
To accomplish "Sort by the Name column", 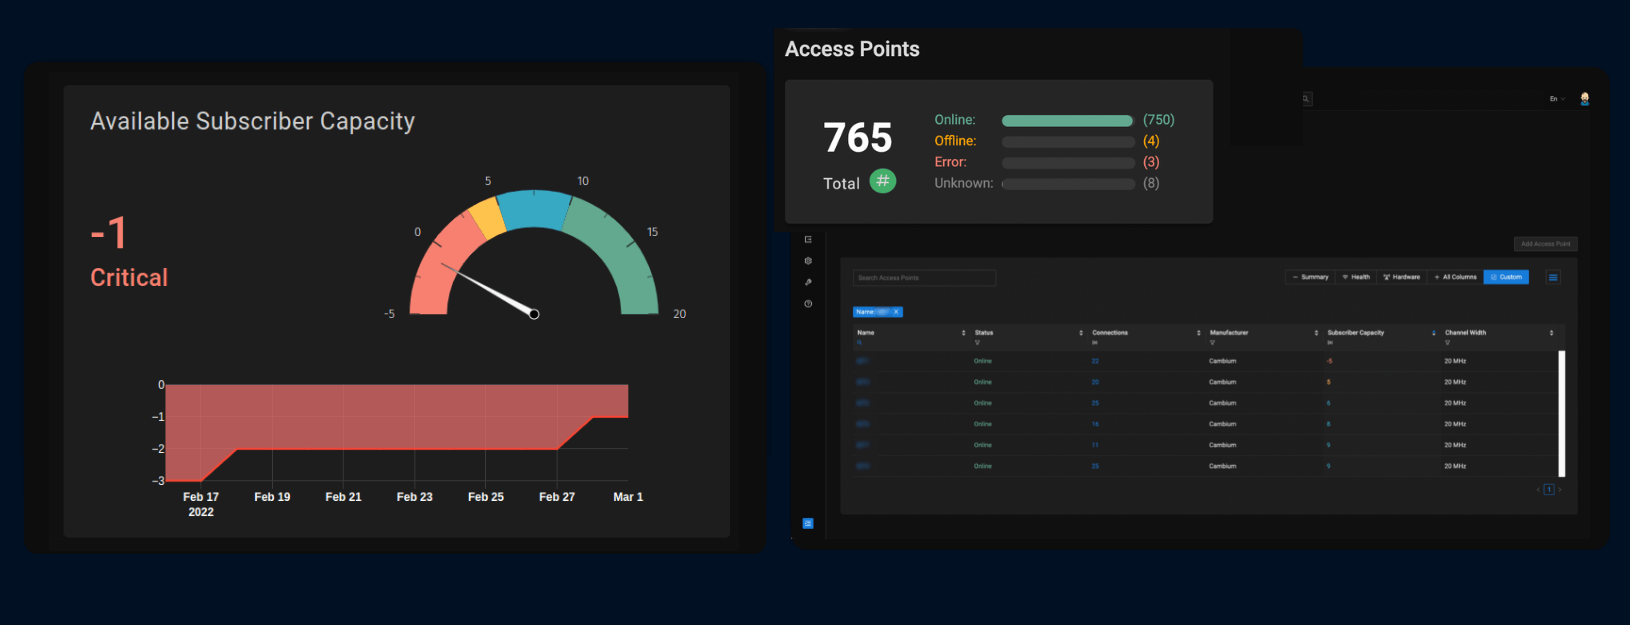I will click(x=963, y=333).
